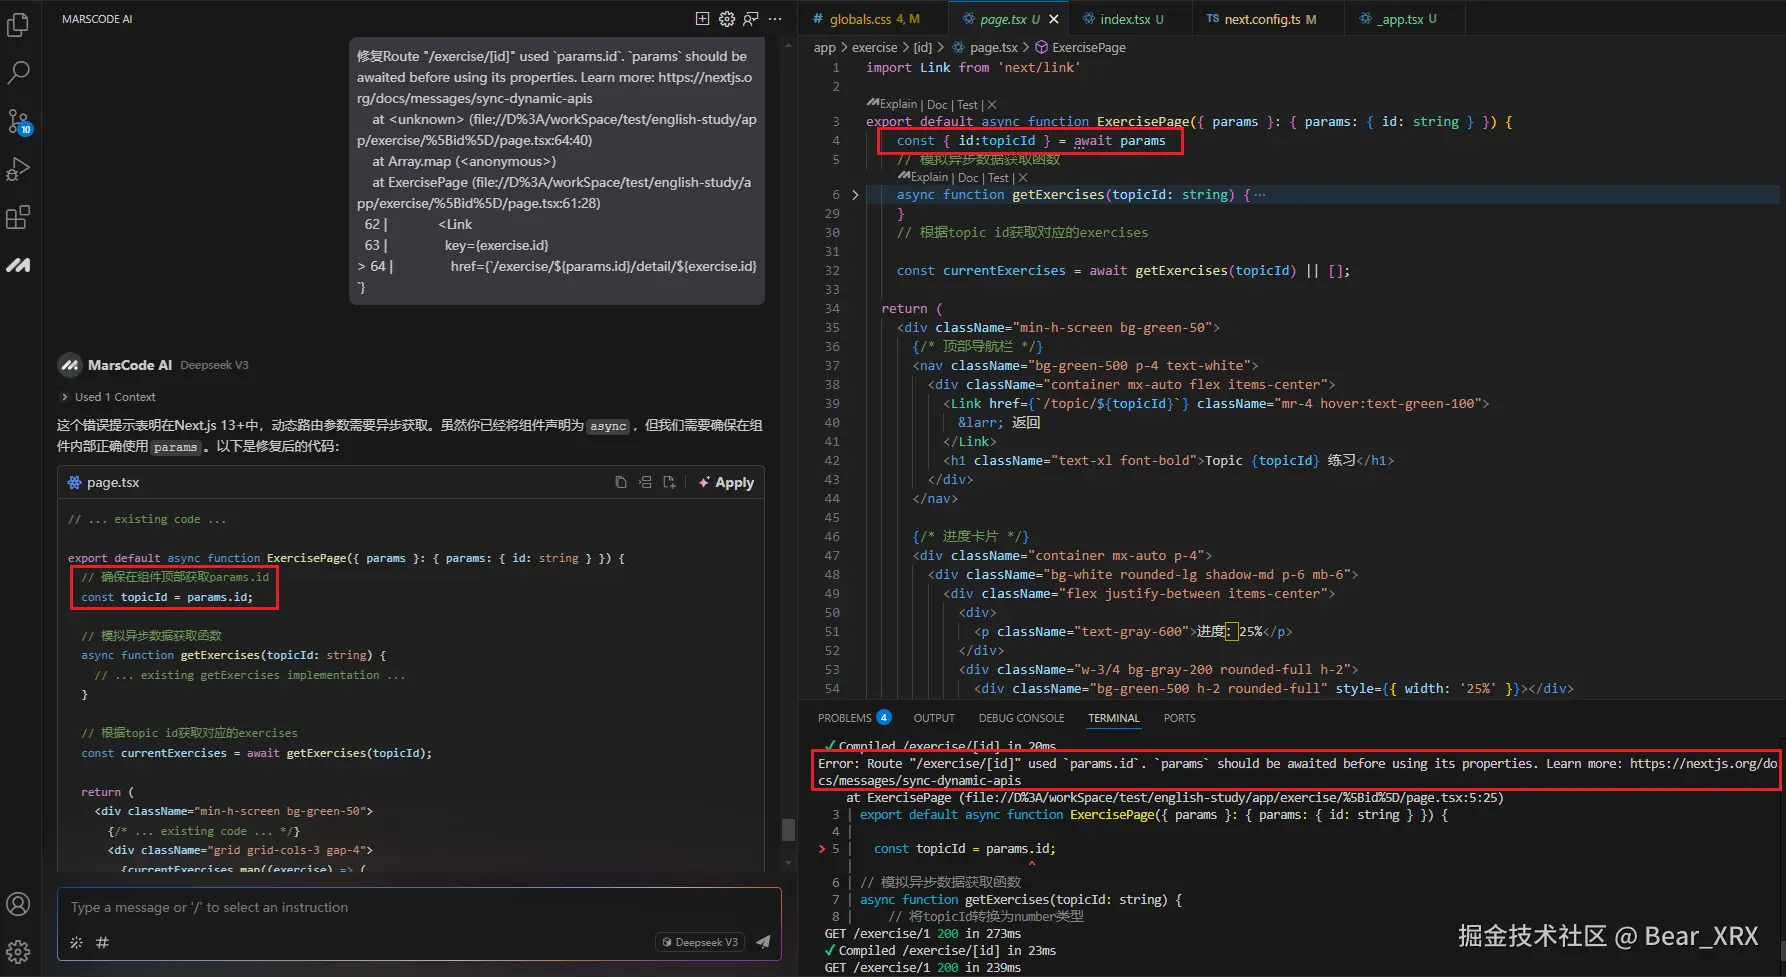1786x977 pixels.
Task: Open the Search view in activity bar
Action: (x=18, y=73)
